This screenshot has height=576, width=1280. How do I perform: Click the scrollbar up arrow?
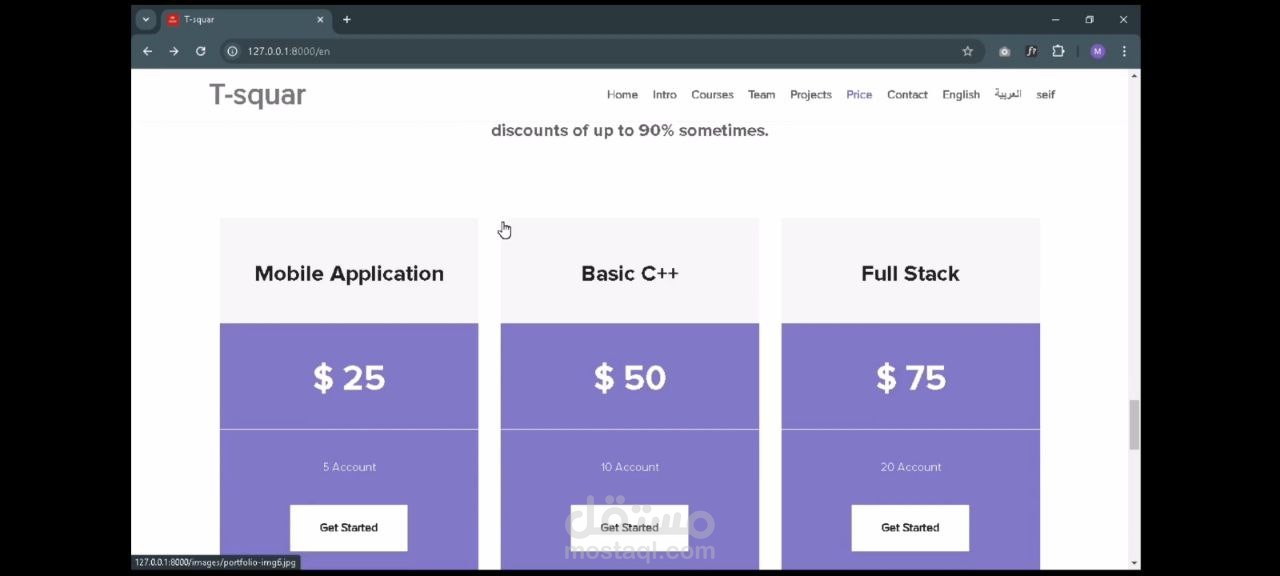1134,77
